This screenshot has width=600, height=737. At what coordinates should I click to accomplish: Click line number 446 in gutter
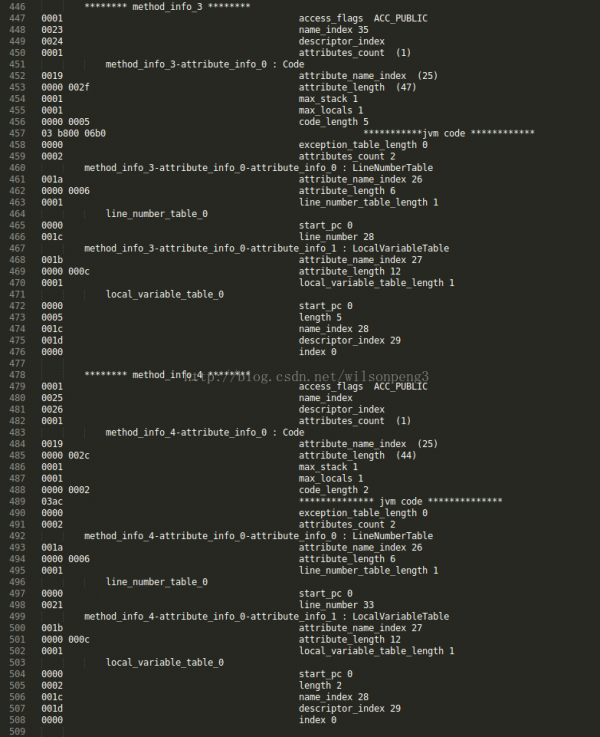(17, 7)
